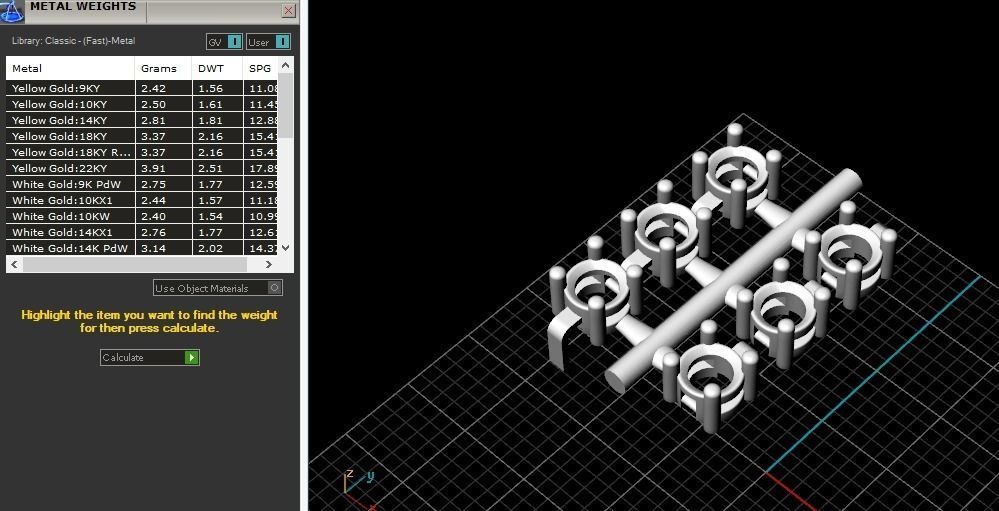
Task: Click horizontal scroll right arrow
Action: (x=269, y=264)
